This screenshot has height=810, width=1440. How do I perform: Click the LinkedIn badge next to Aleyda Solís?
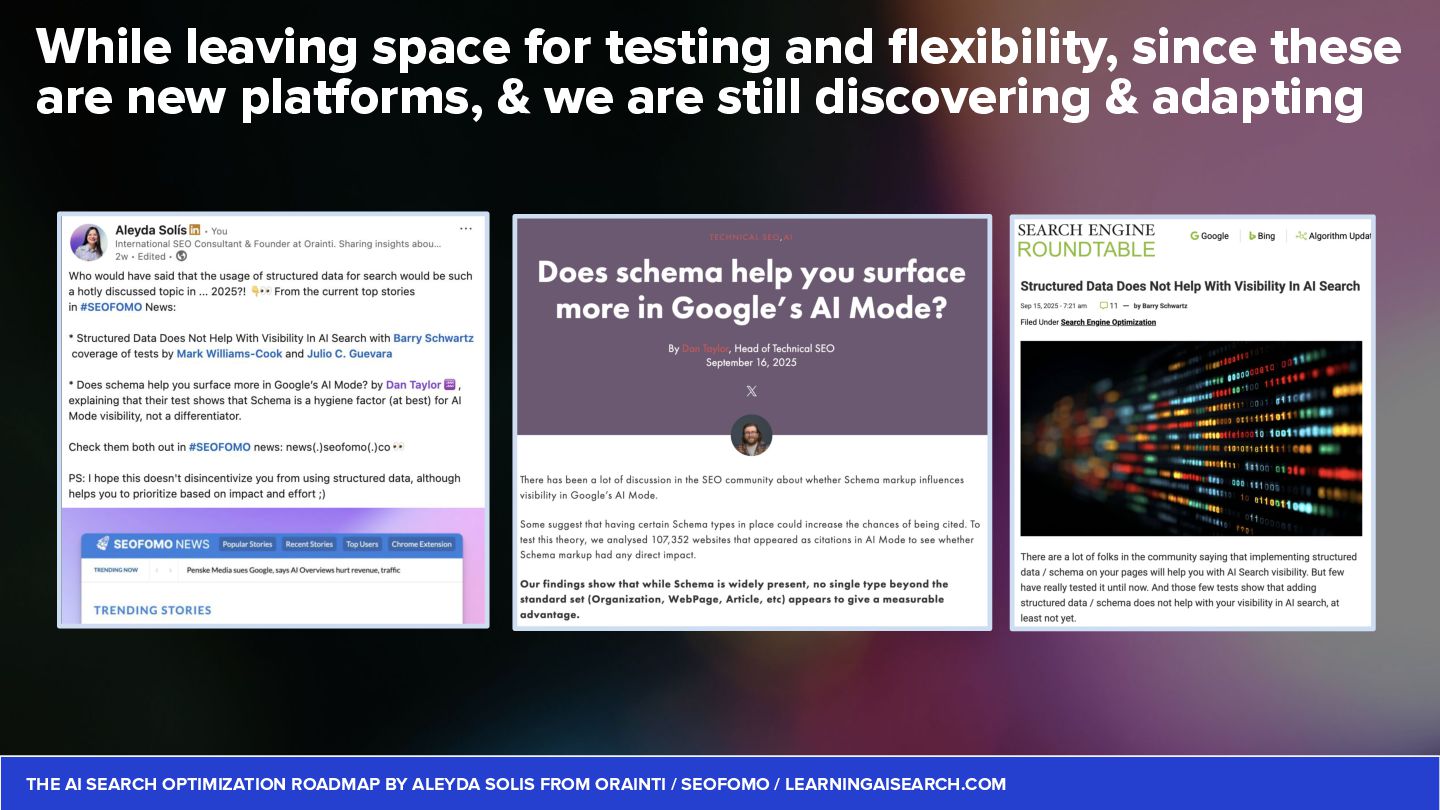(195, 230)
